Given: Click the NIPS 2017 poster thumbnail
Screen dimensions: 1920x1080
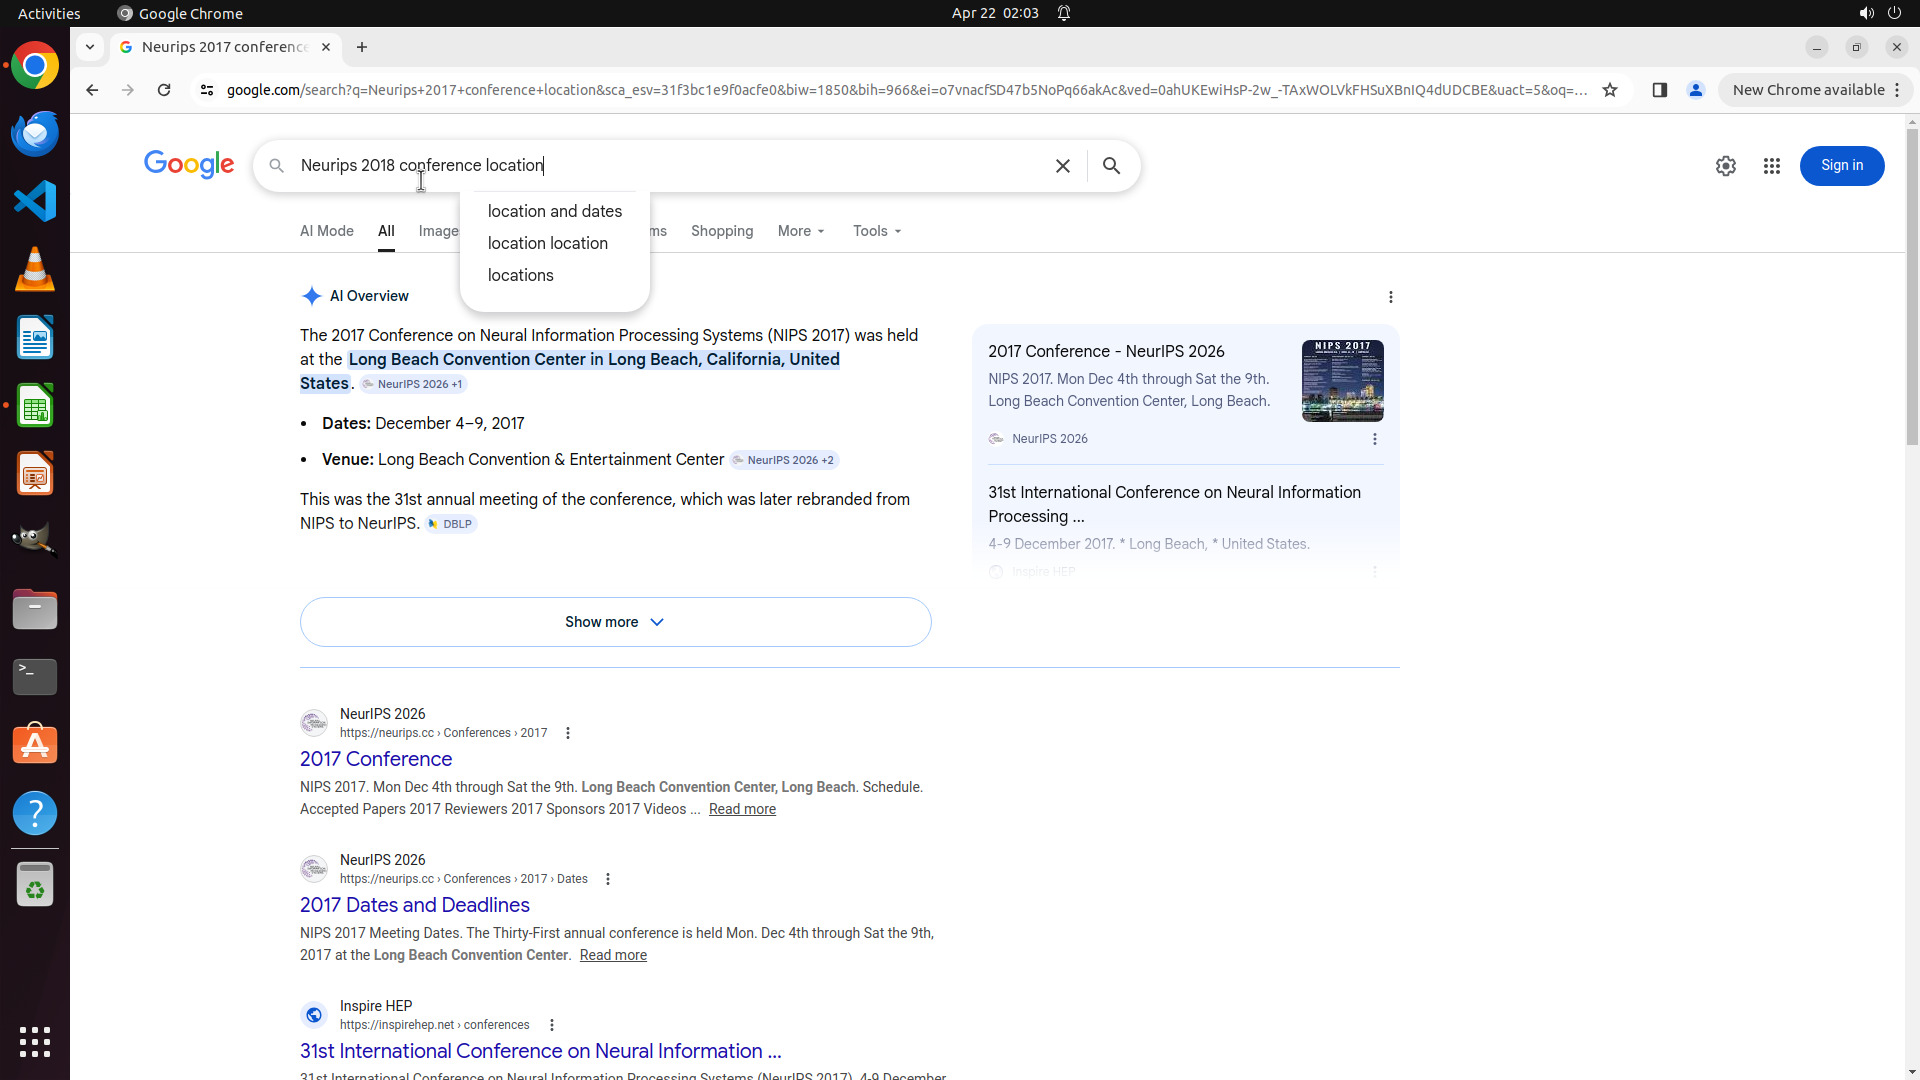Looking at the screenshot, I should (x=1342, y=381).
